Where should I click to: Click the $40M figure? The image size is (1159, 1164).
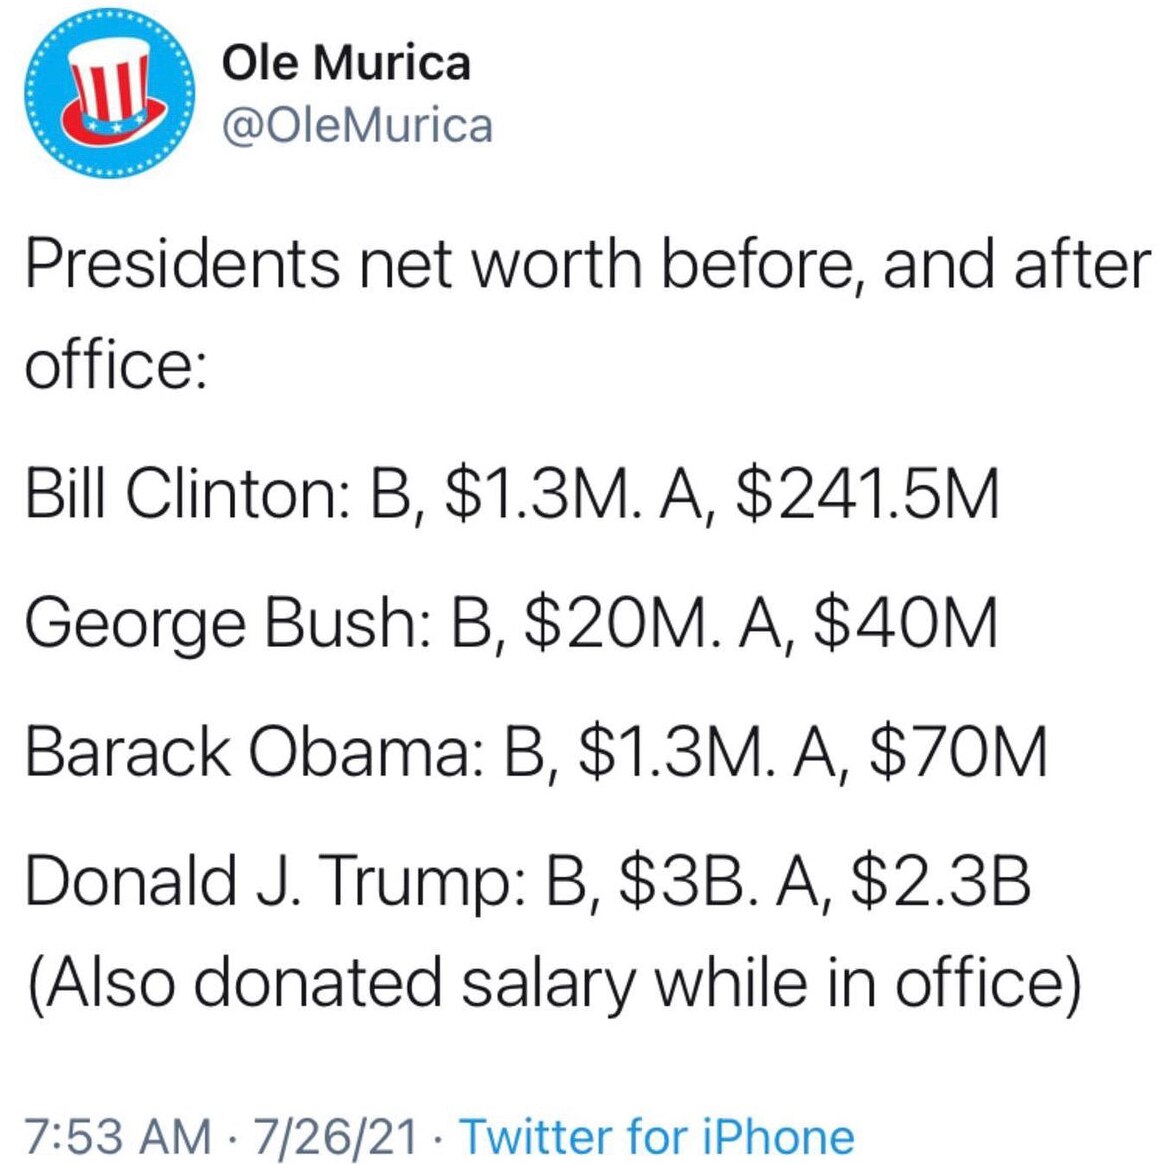tap(905, 622)
